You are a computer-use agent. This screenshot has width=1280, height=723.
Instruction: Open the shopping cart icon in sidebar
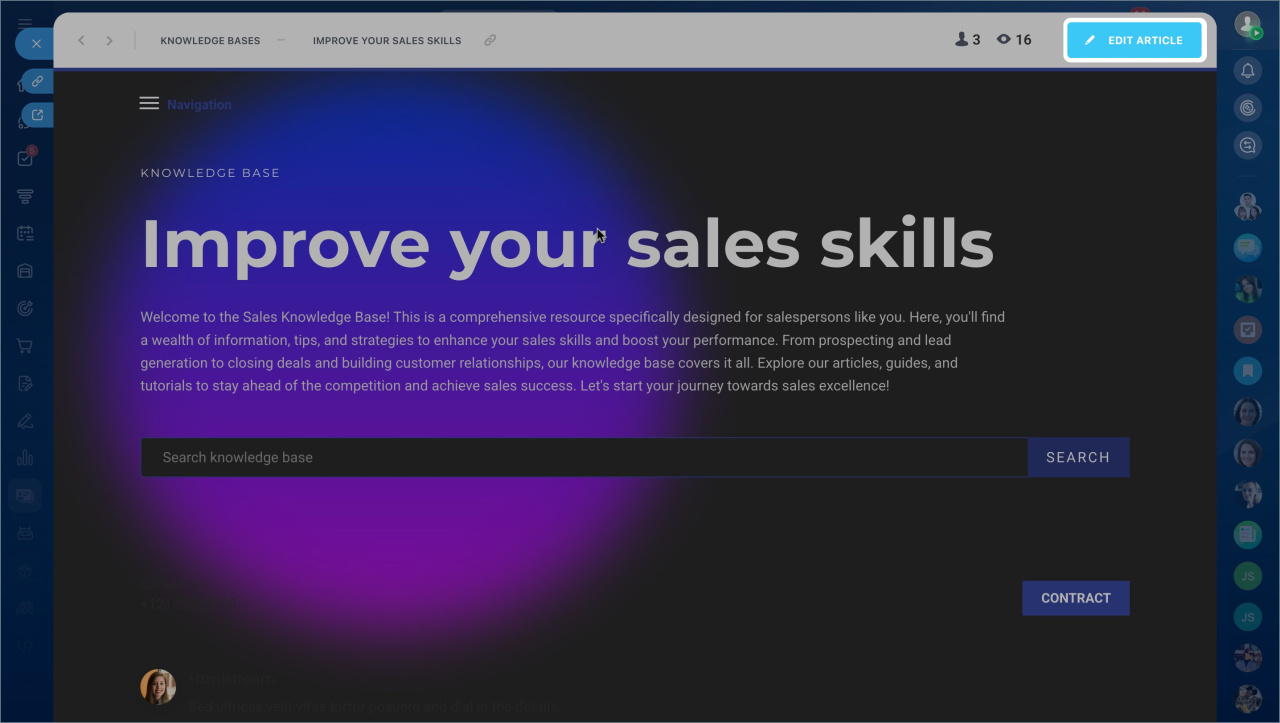25,346
